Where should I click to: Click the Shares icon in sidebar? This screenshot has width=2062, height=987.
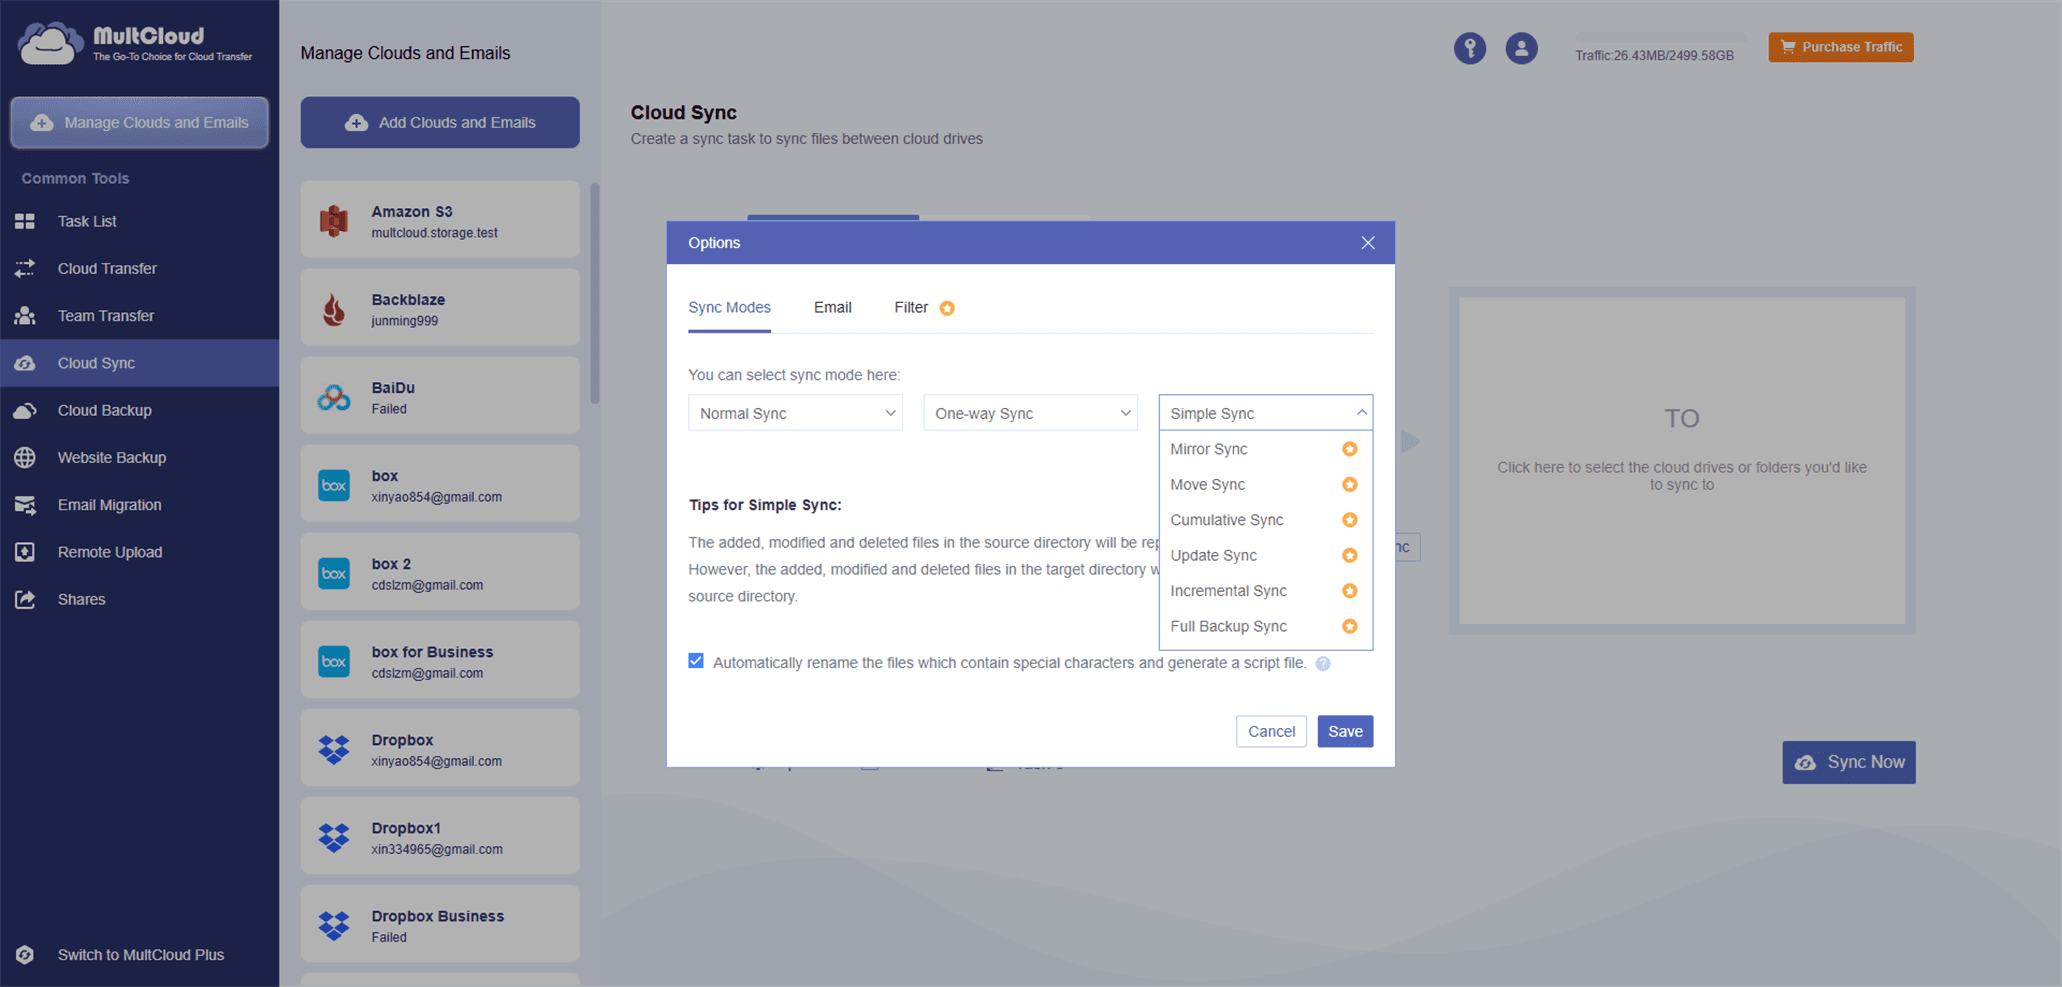(25, 599)
